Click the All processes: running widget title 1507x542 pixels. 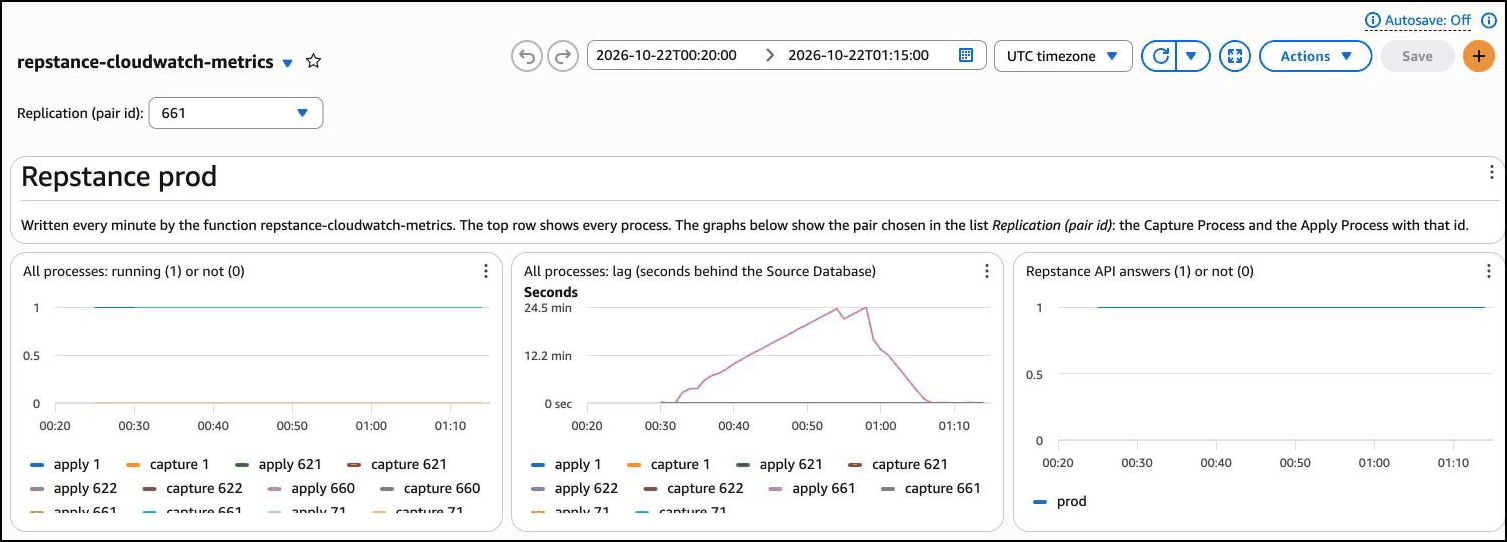pos(134,271)
